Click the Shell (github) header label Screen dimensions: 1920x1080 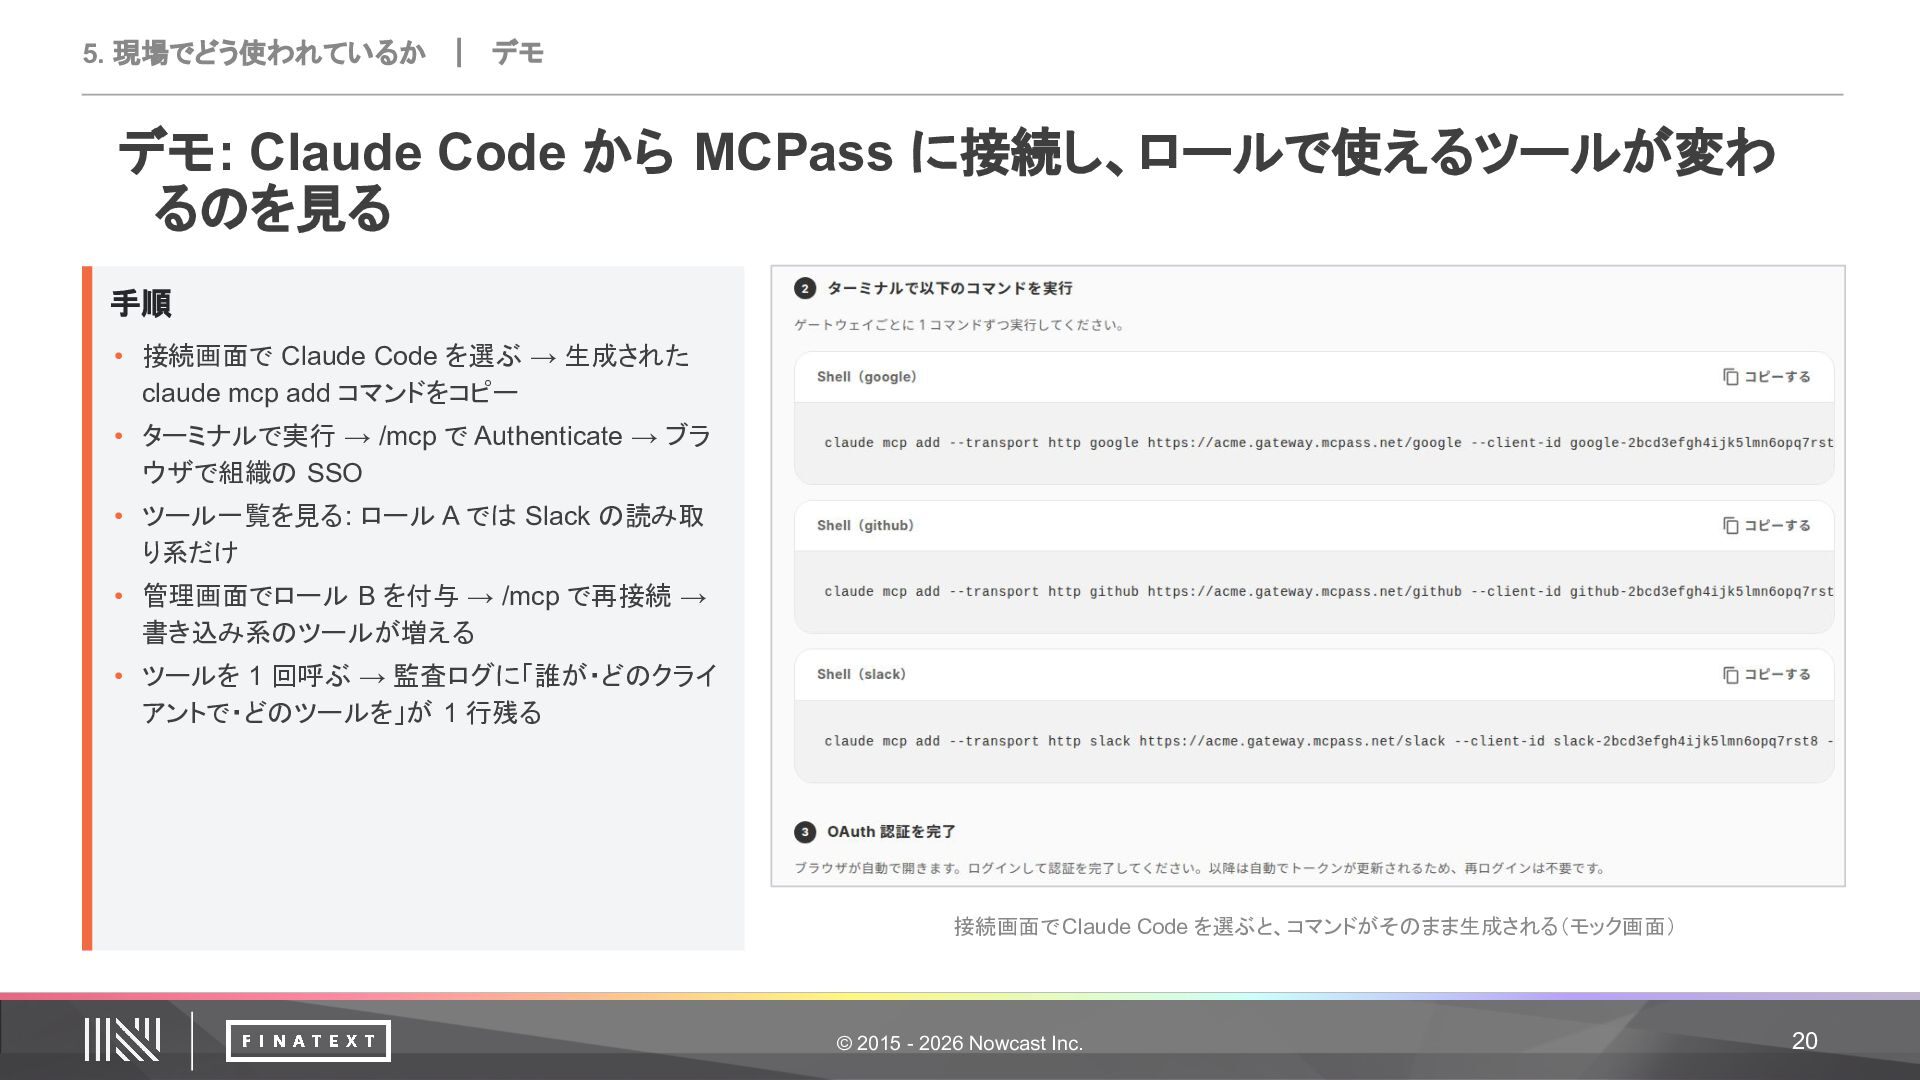click(x=865, y=526)
